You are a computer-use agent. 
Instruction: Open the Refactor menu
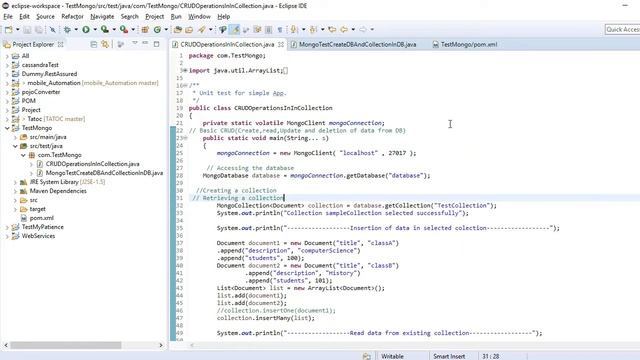[72, 16]
